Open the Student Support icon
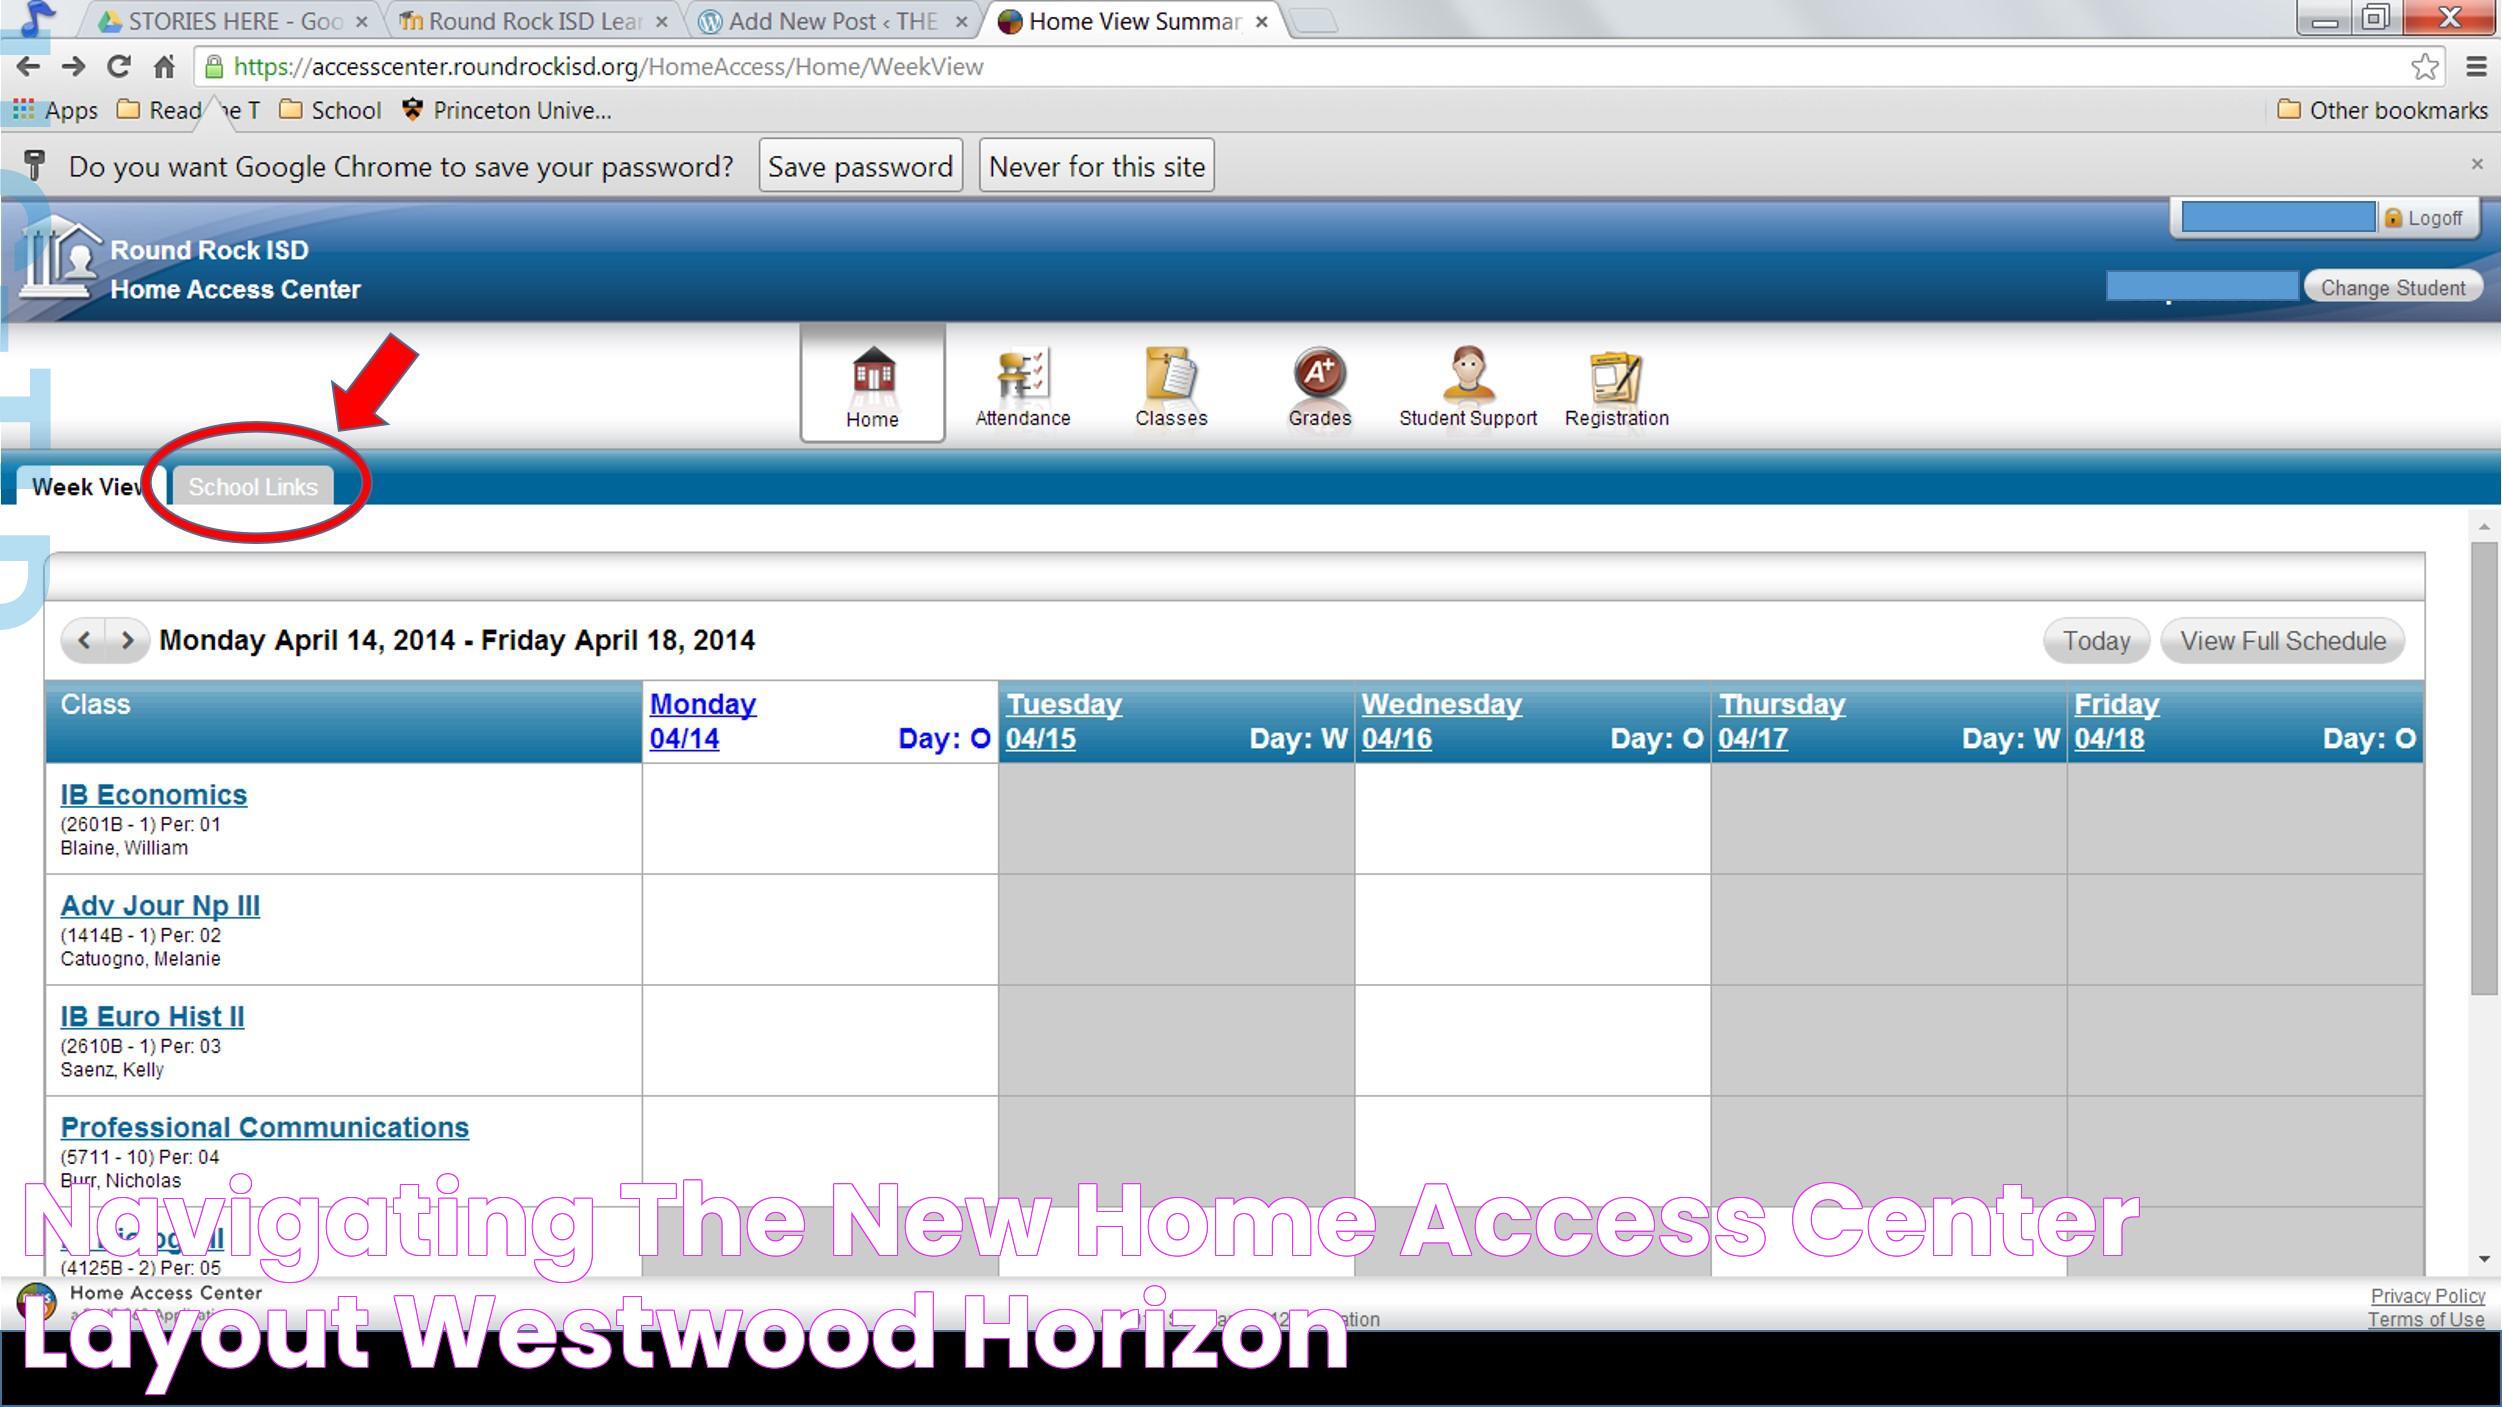This screenshot has height=1407, width=2502. (x=1467, y=386)
